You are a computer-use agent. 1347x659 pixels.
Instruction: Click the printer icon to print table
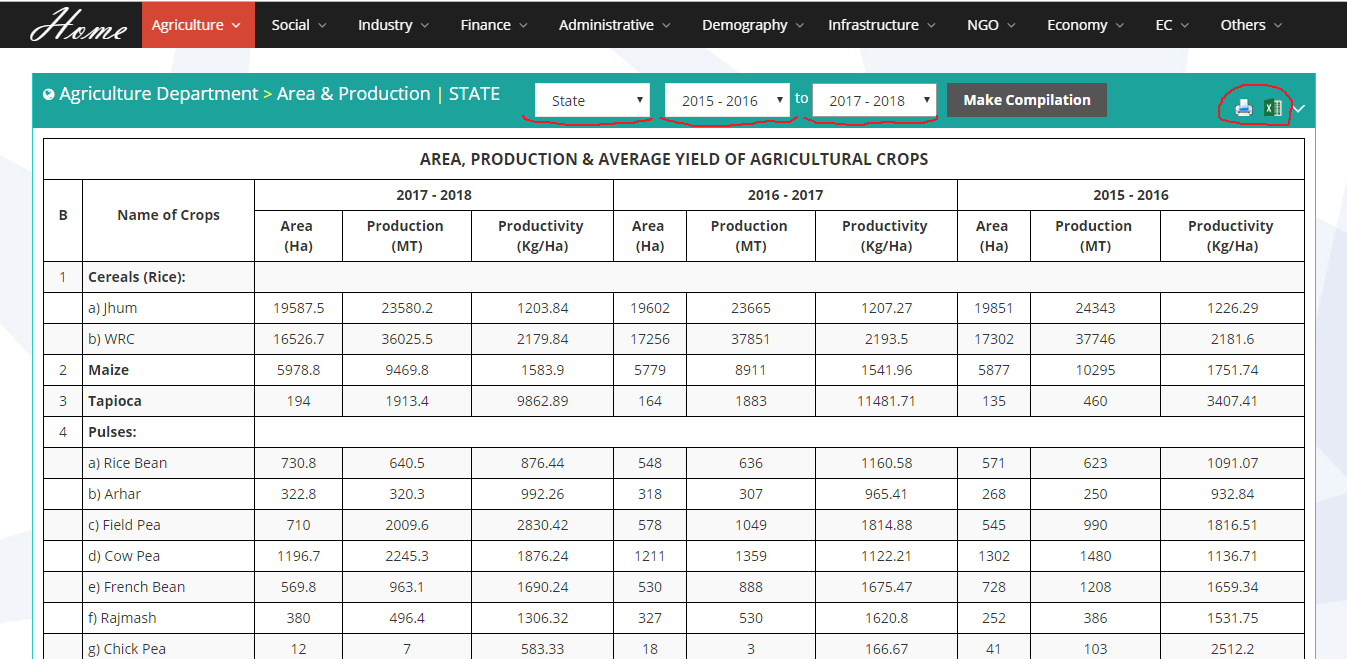click(x=1243, y=108)
